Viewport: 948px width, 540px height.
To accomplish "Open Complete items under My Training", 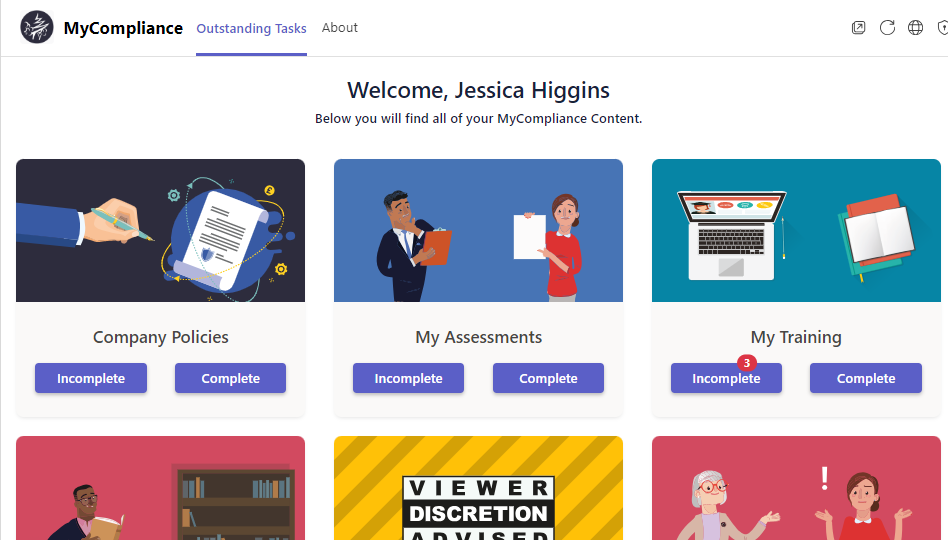I will [866, 378].
